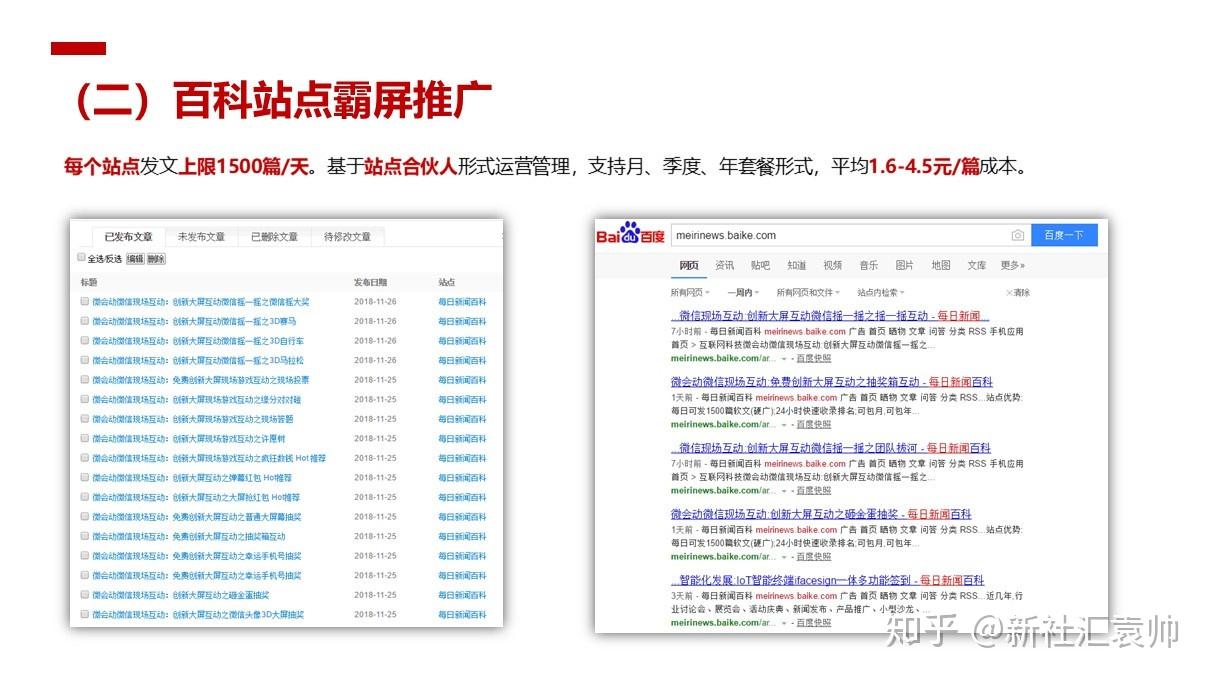Check the 3D马拉松 article row
This screenshot has width=1210, height=680.
point(85,360)
